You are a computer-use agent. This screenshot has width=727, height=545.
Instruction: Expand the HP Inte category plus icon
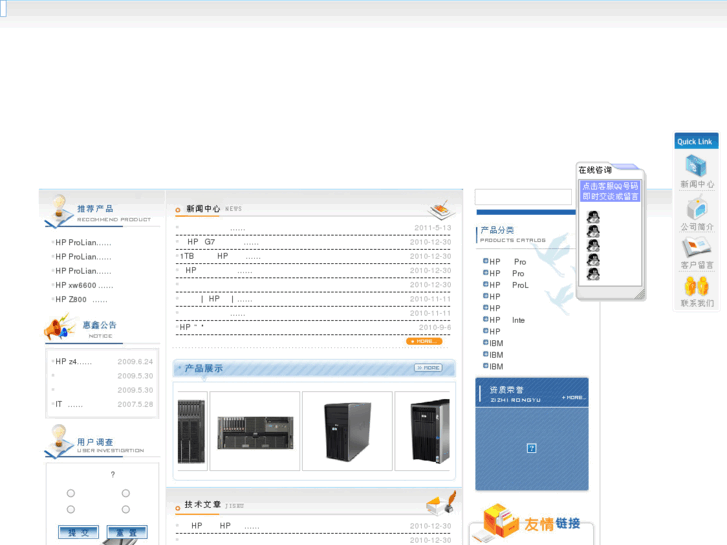click(x=485, y=319)
